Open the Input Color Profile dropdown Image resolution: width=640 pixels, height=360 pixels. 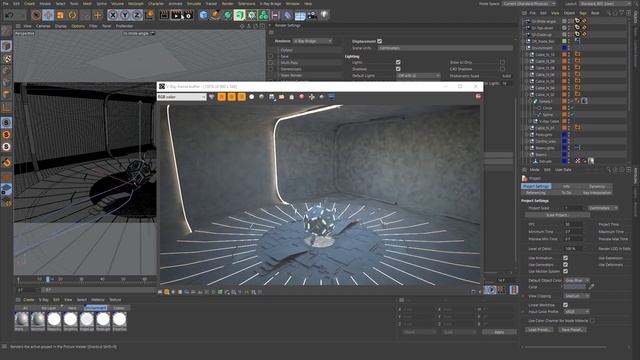pos(577,312)
